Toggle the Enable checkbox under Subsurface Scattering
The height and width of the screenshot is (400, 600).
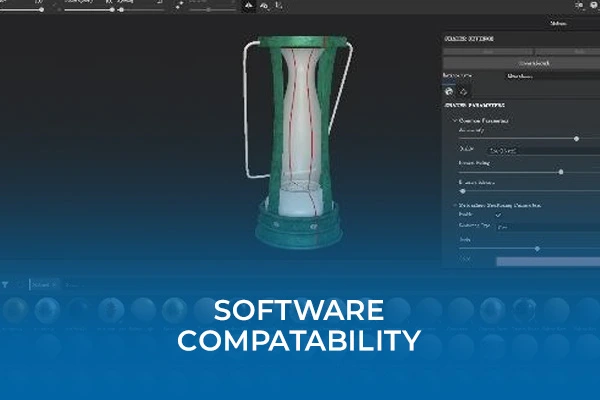(498, 215)
